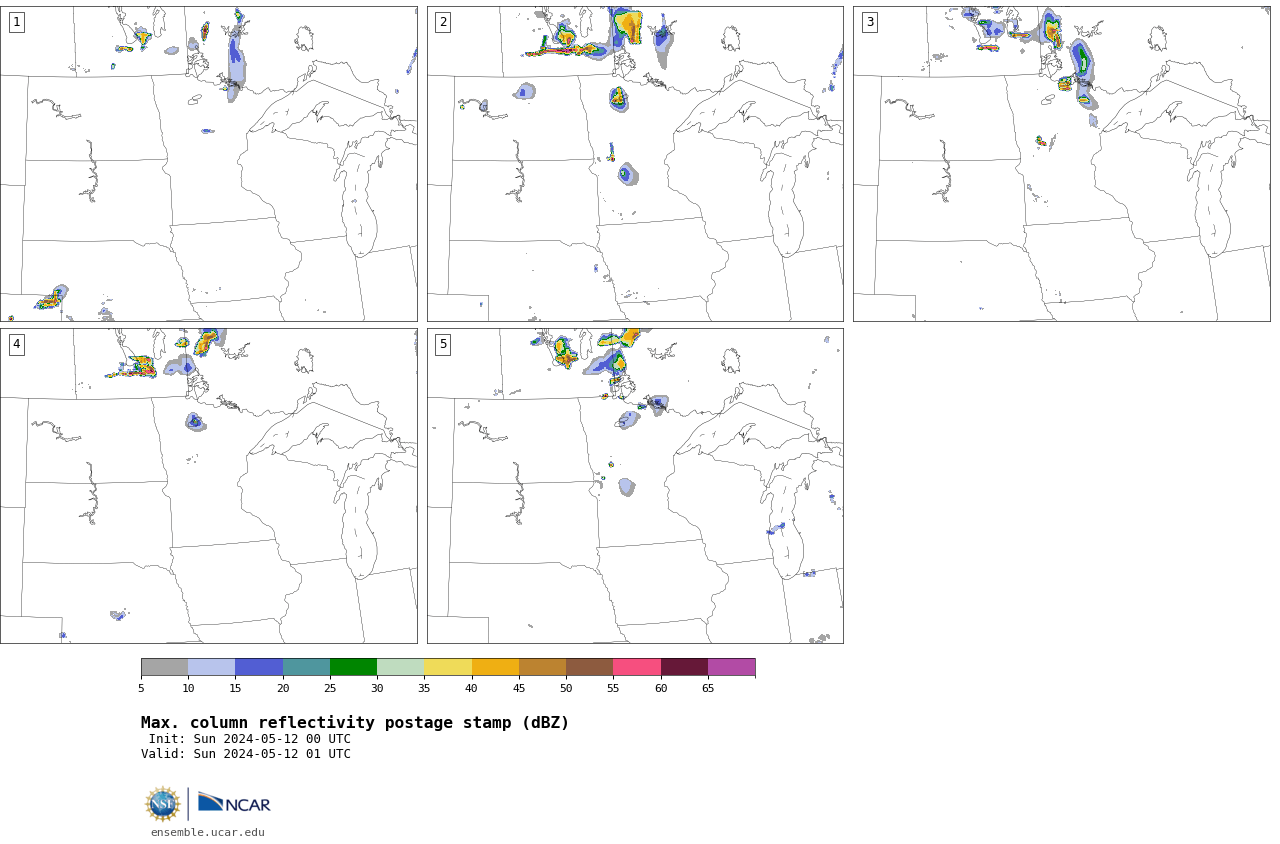Click the colorbar tick label 5

pos(141,688)
